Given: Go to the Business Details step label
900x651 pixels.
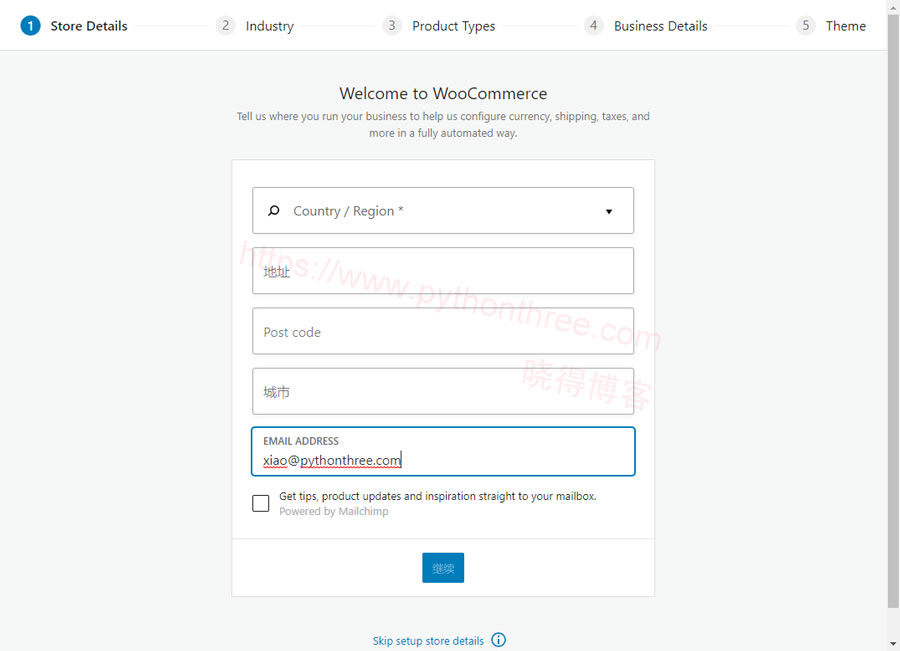Looking at the screenshot, I should [661, 26].
